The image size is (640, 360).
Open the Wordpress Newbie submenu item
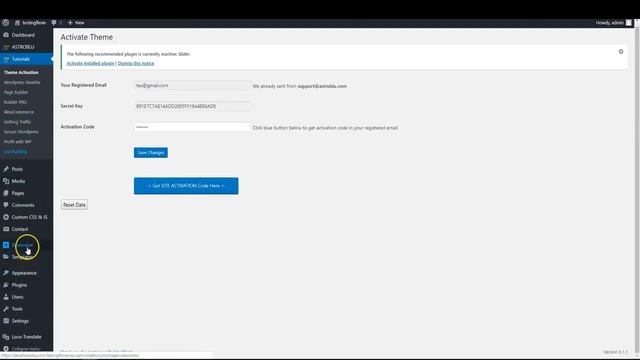click(22, 82)
